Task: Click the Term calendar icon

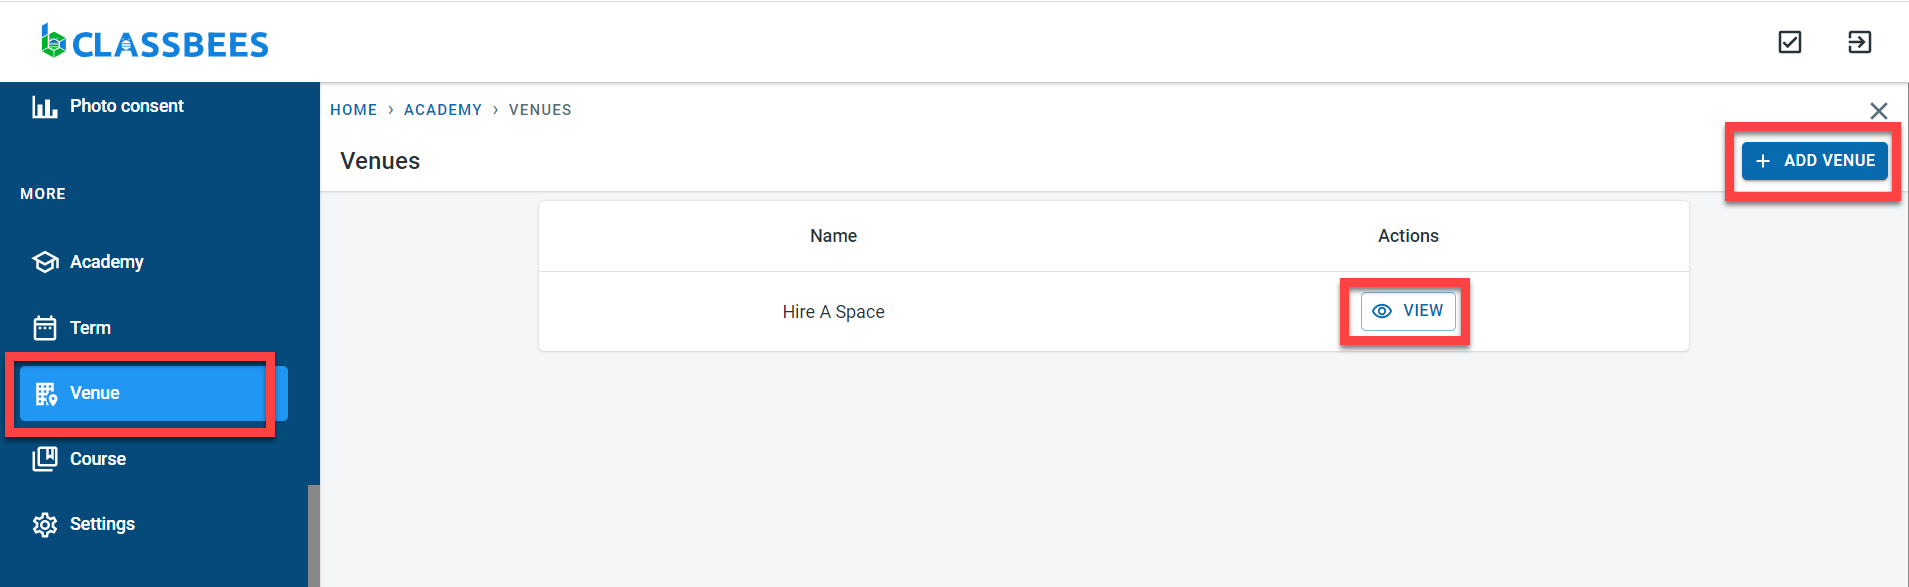Action: click(x=45, y=328)
